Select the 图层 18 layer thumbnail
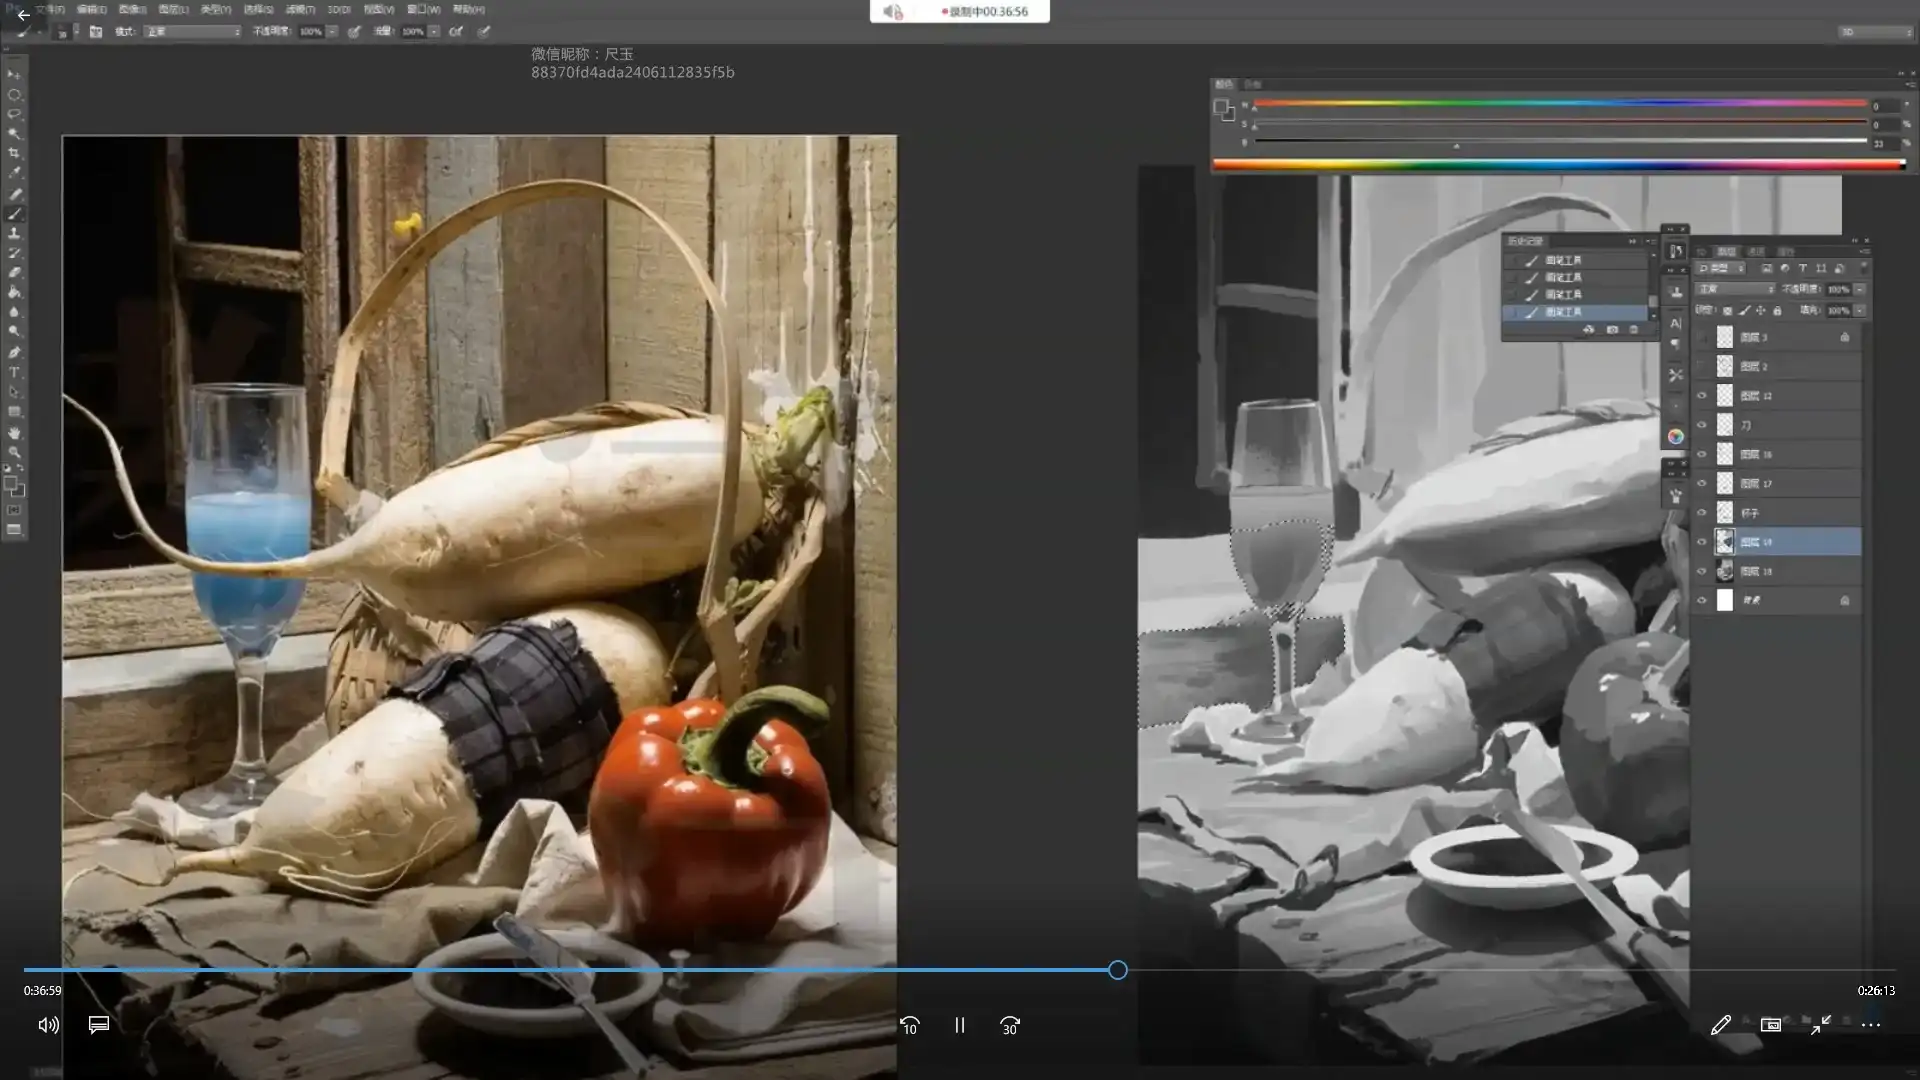Viewport: 1920px width, 1080px height. 1725,571
